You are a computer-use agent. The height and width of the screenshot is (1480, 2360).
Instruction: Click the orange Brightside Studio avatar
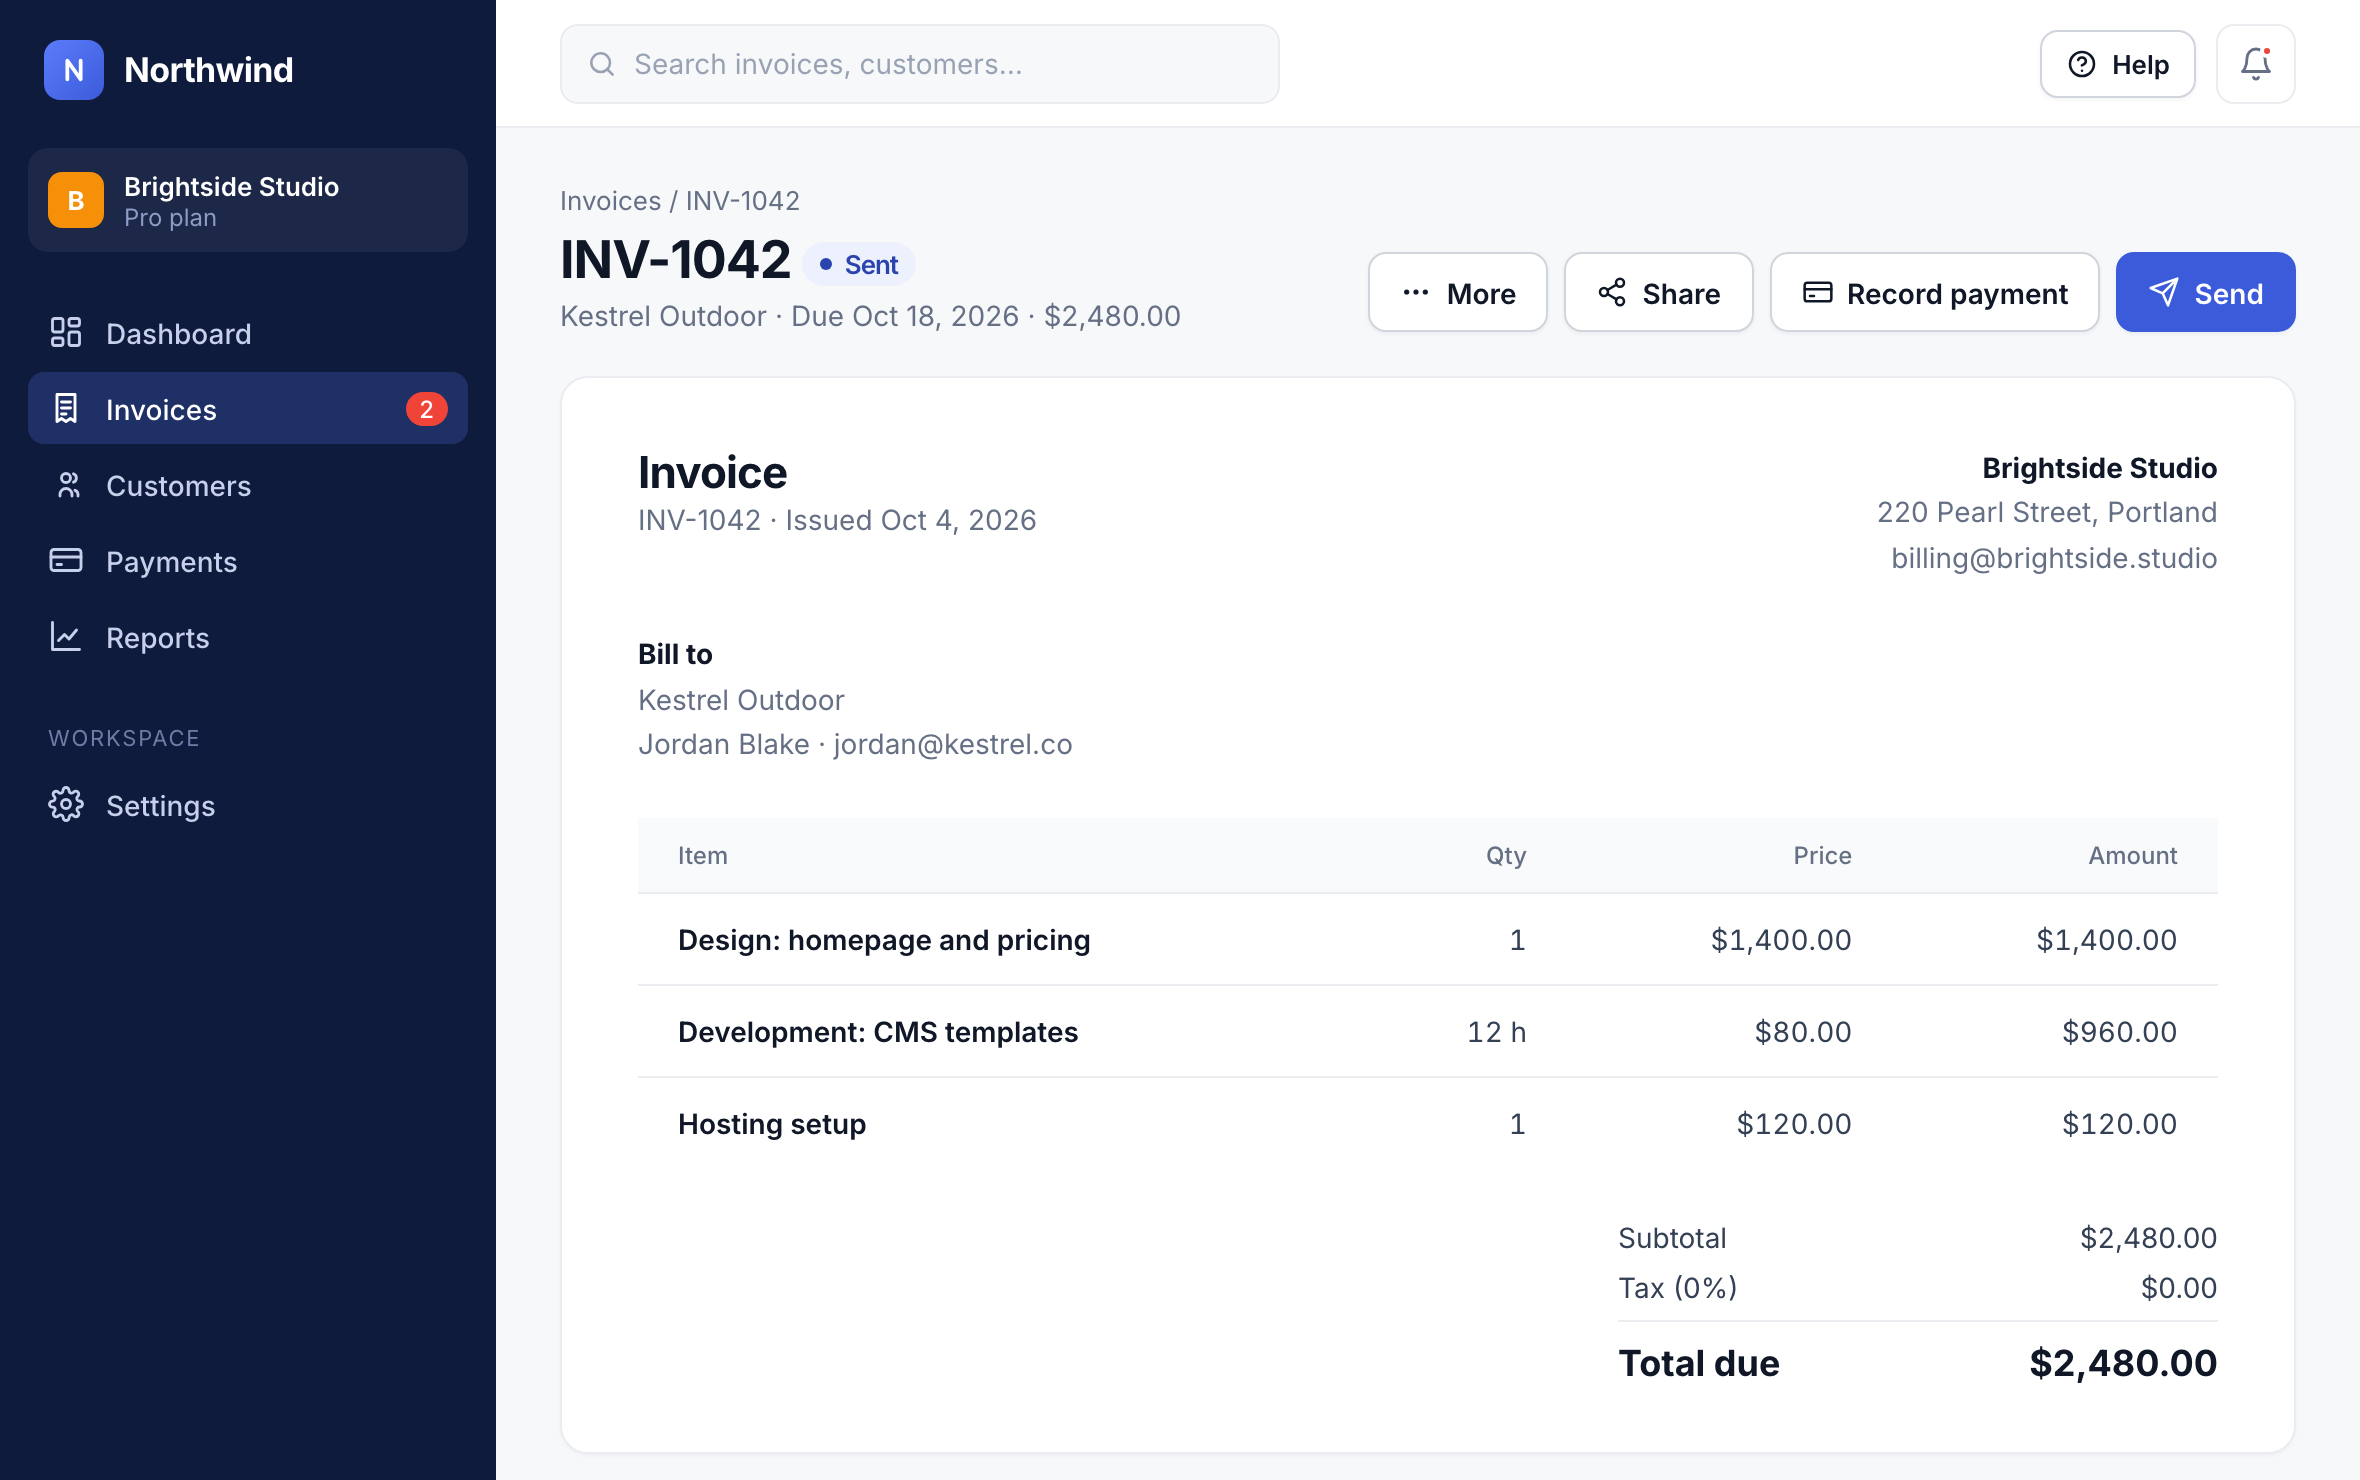coord(76,201)
